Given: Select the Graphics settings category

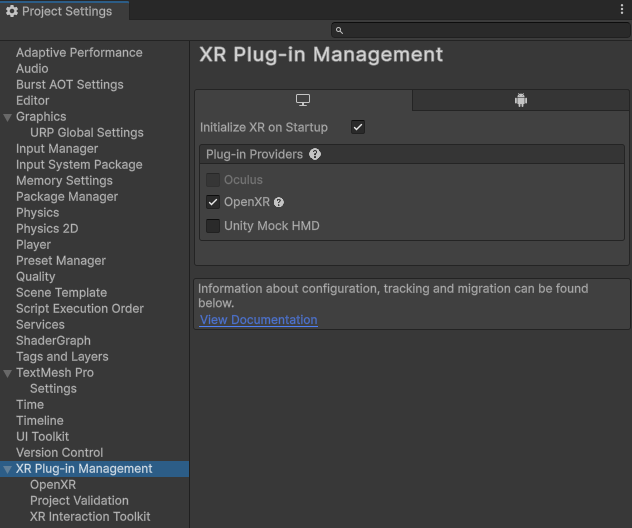Looking at the screenshot, I should point(41,116).
